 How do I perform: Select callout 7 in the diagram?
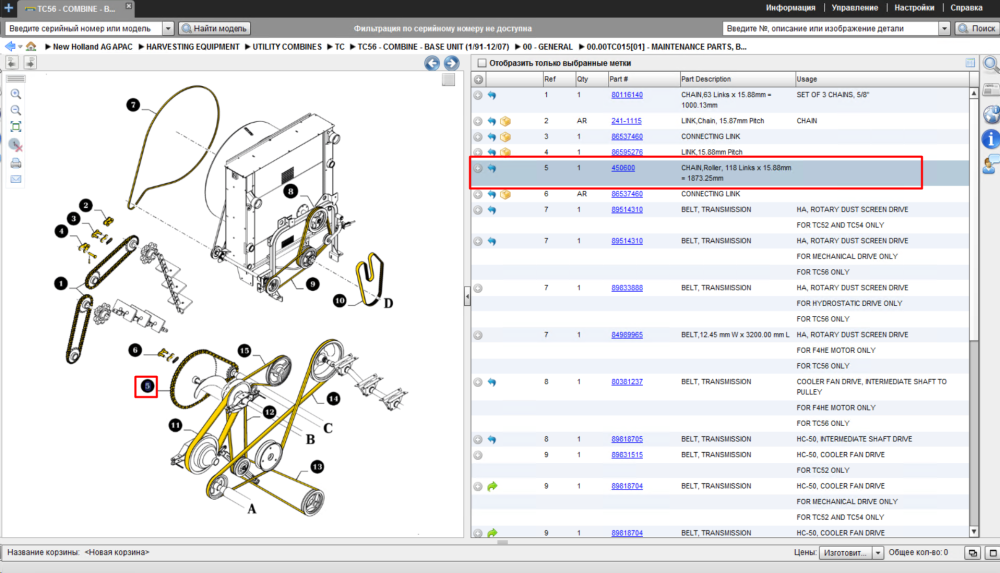pyautogui.click(x=133, y=105)
